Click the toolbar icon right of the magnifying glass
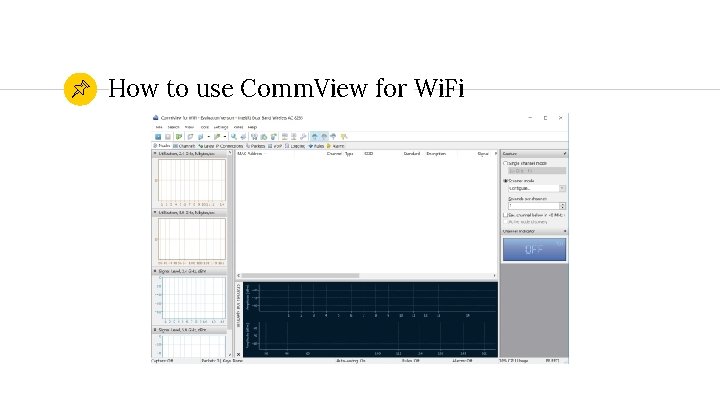720x405 pixels. (x=243, y=137)
